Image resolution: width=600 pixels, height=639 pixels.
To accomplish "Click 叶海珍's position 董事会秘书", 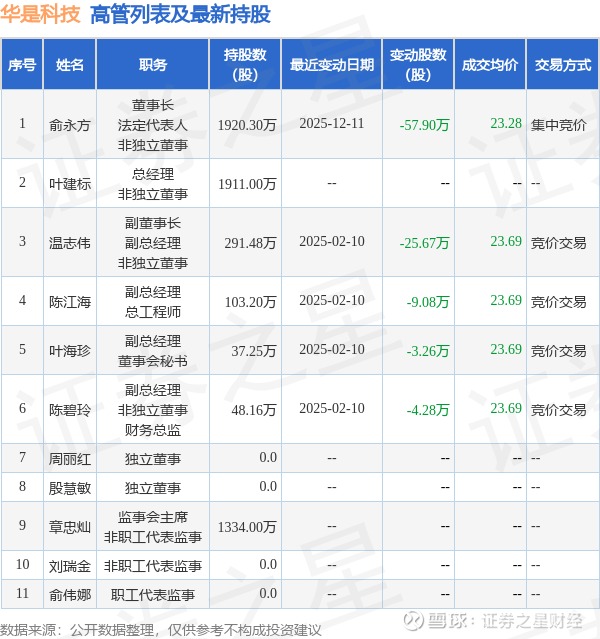I will tap(152, 361).
